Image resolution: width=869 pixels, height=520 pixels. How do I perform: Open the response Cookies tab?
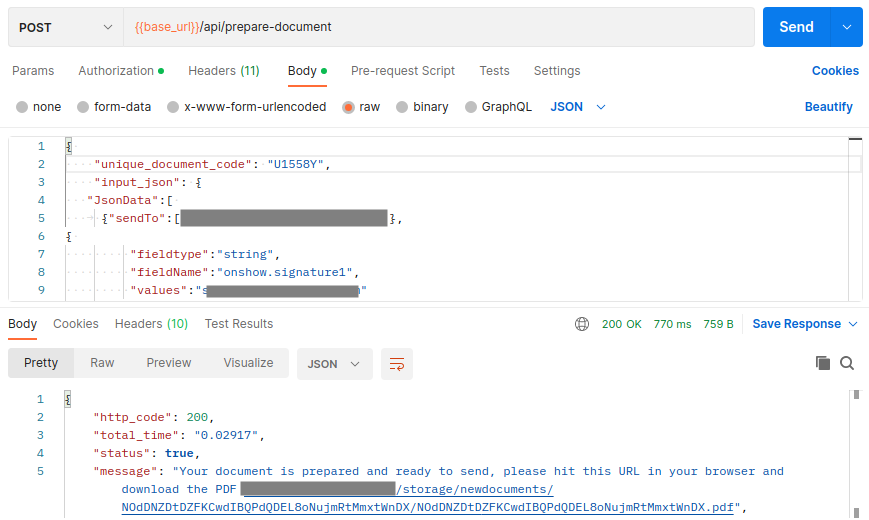point(76,324)
